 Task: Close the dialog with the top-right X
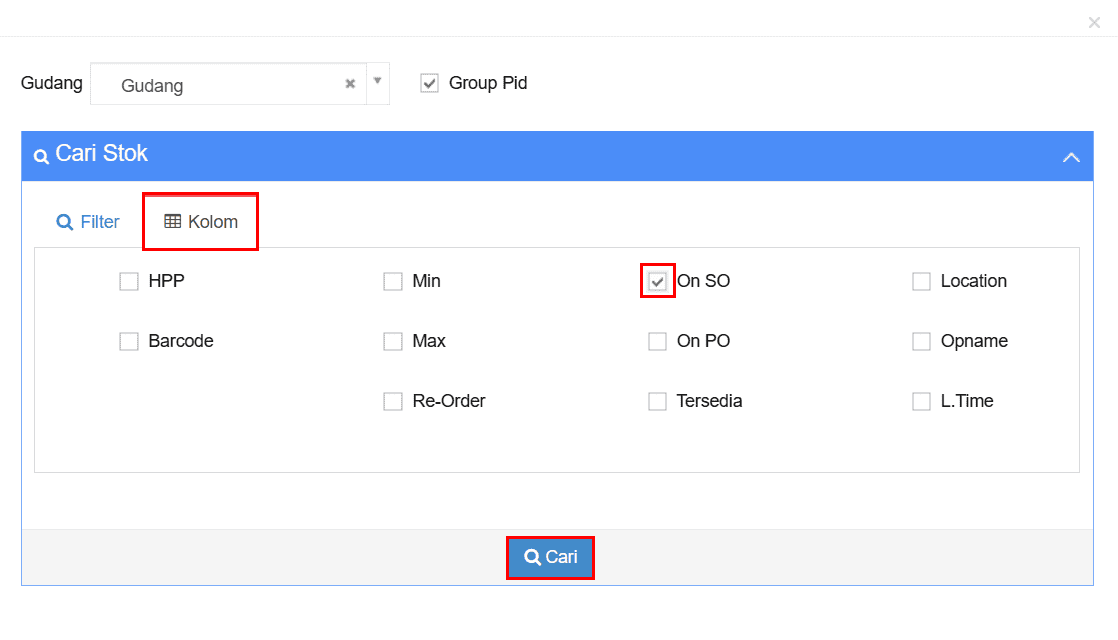[1094, 23]
